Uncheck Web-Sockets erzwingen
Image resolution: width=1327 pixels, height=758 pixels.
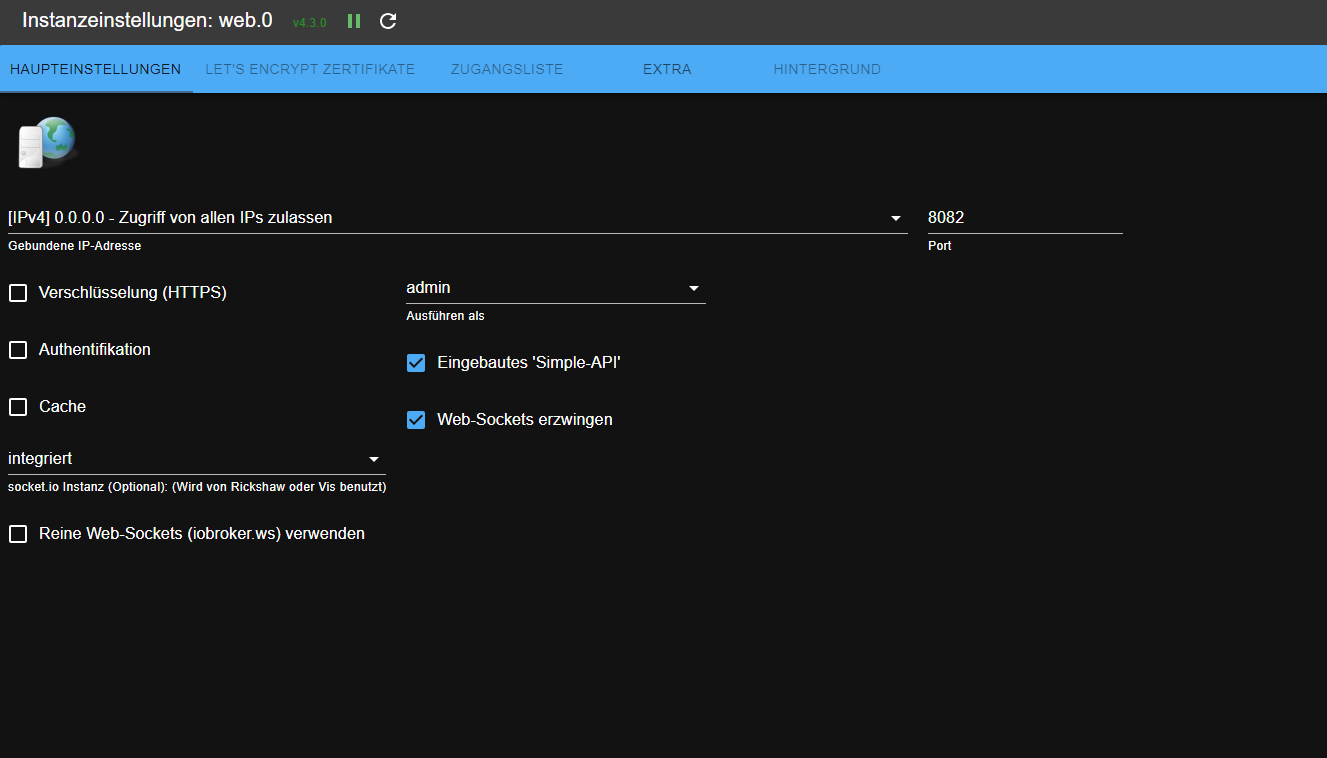tap(416, 420)
